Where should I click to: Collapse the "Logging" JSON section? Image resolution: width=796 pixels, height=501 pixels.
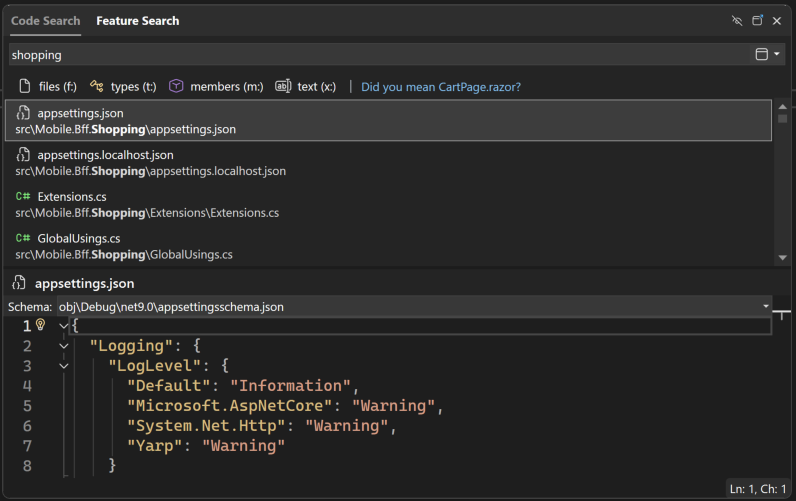point(64,346)
